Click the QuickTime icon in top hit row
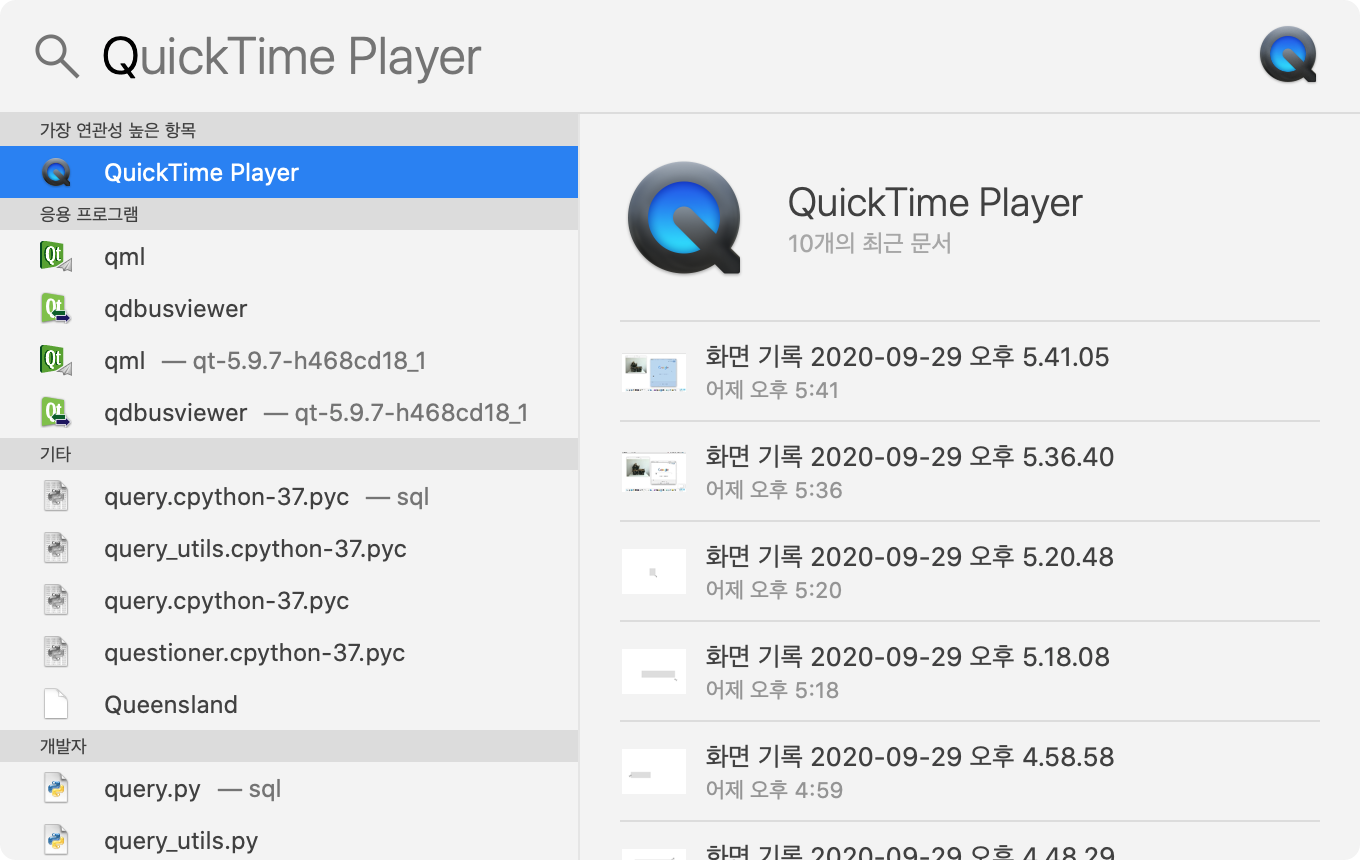Screen dimensions: 1360x860 56,172
